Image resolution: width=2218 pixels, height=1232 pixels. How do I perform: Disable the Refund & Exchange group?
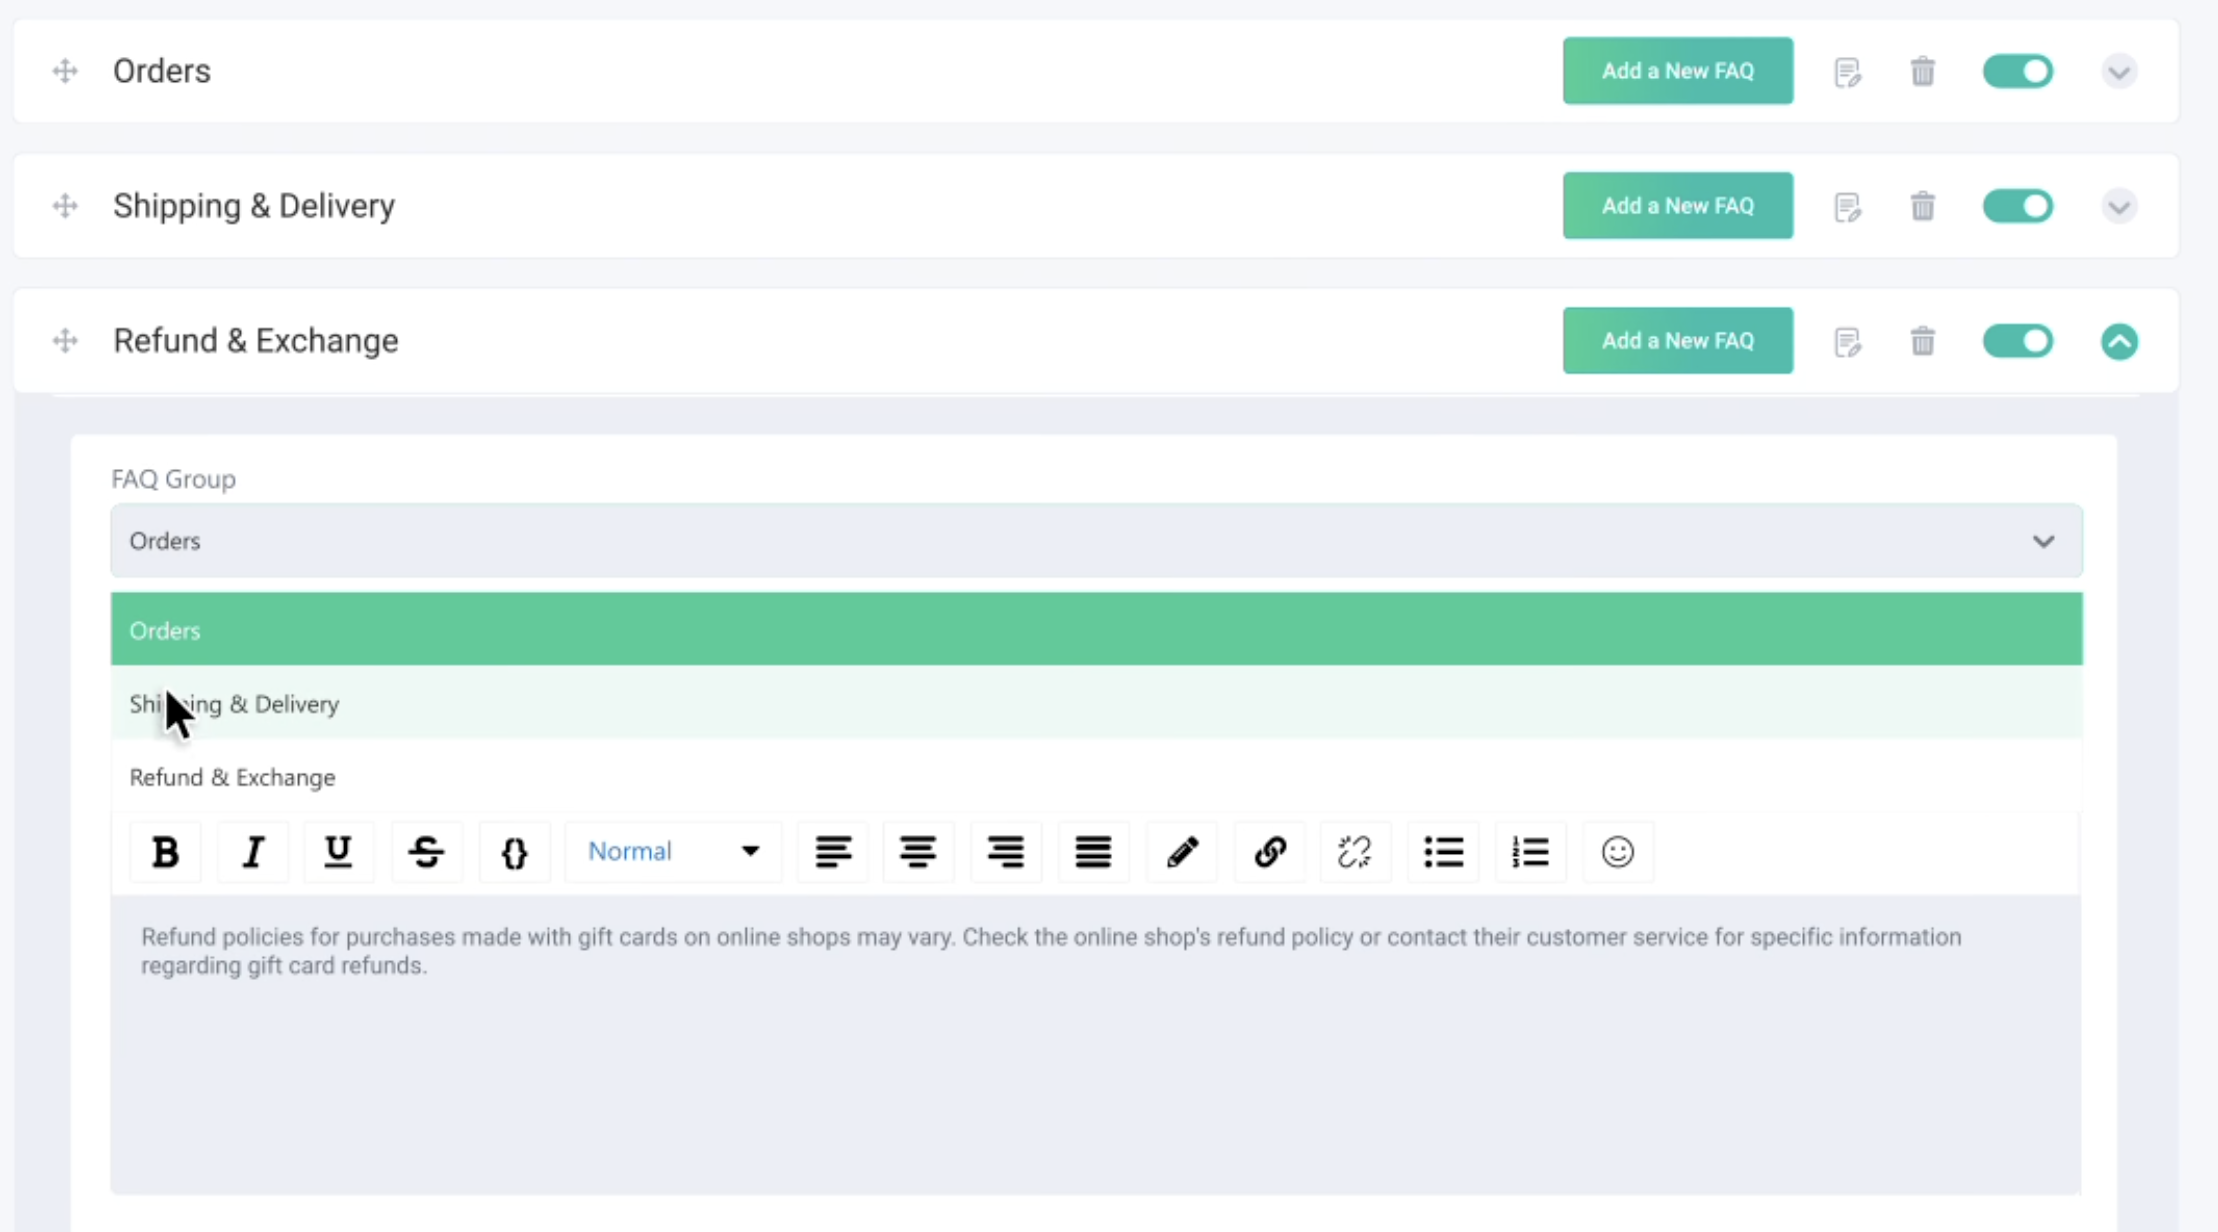2018,341
